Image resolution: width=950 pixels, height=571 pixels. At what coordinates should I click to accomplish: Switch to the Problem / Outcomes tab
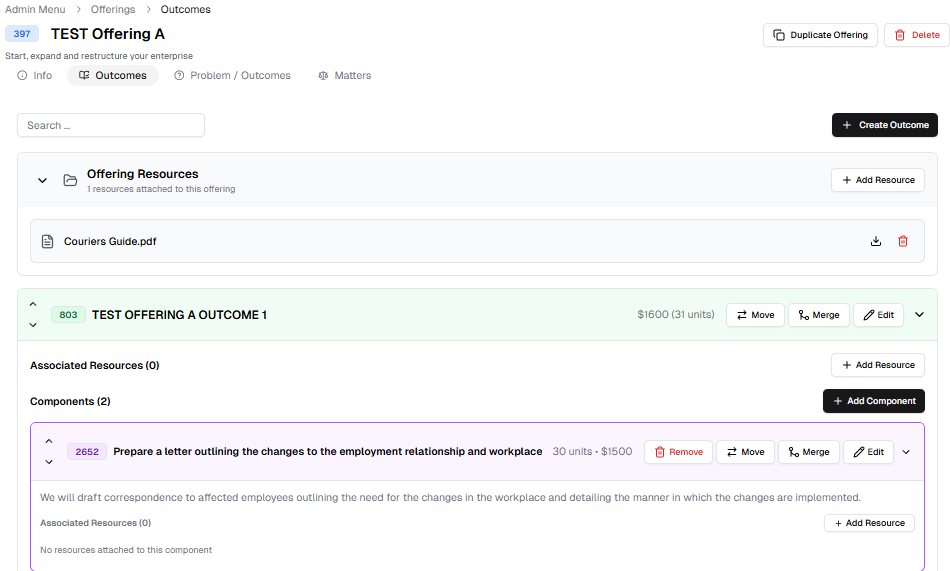(232, 75)
